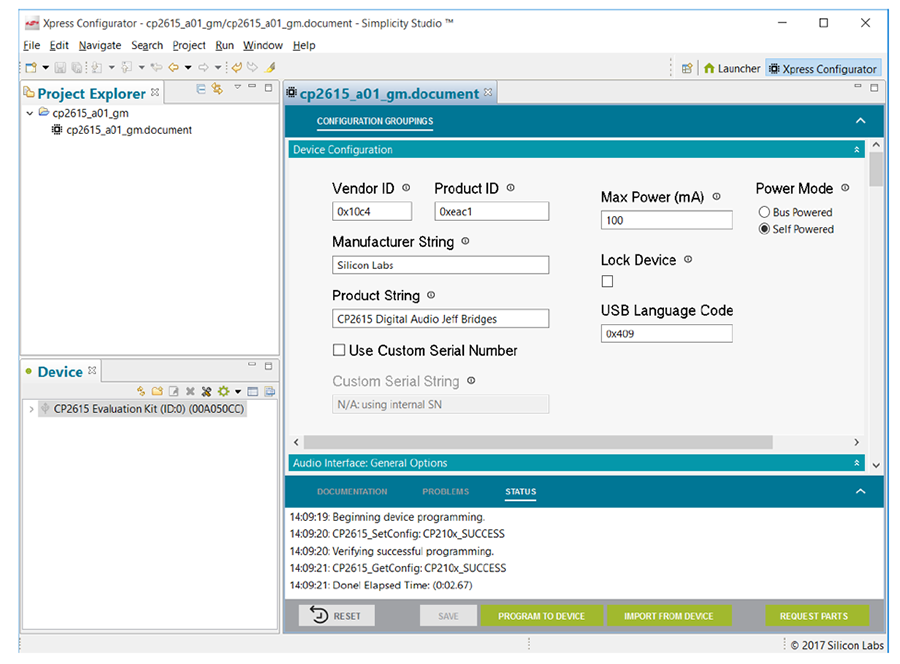Click the curved yellow undo arrow icon
900x664 pixels.
point(236,67)
